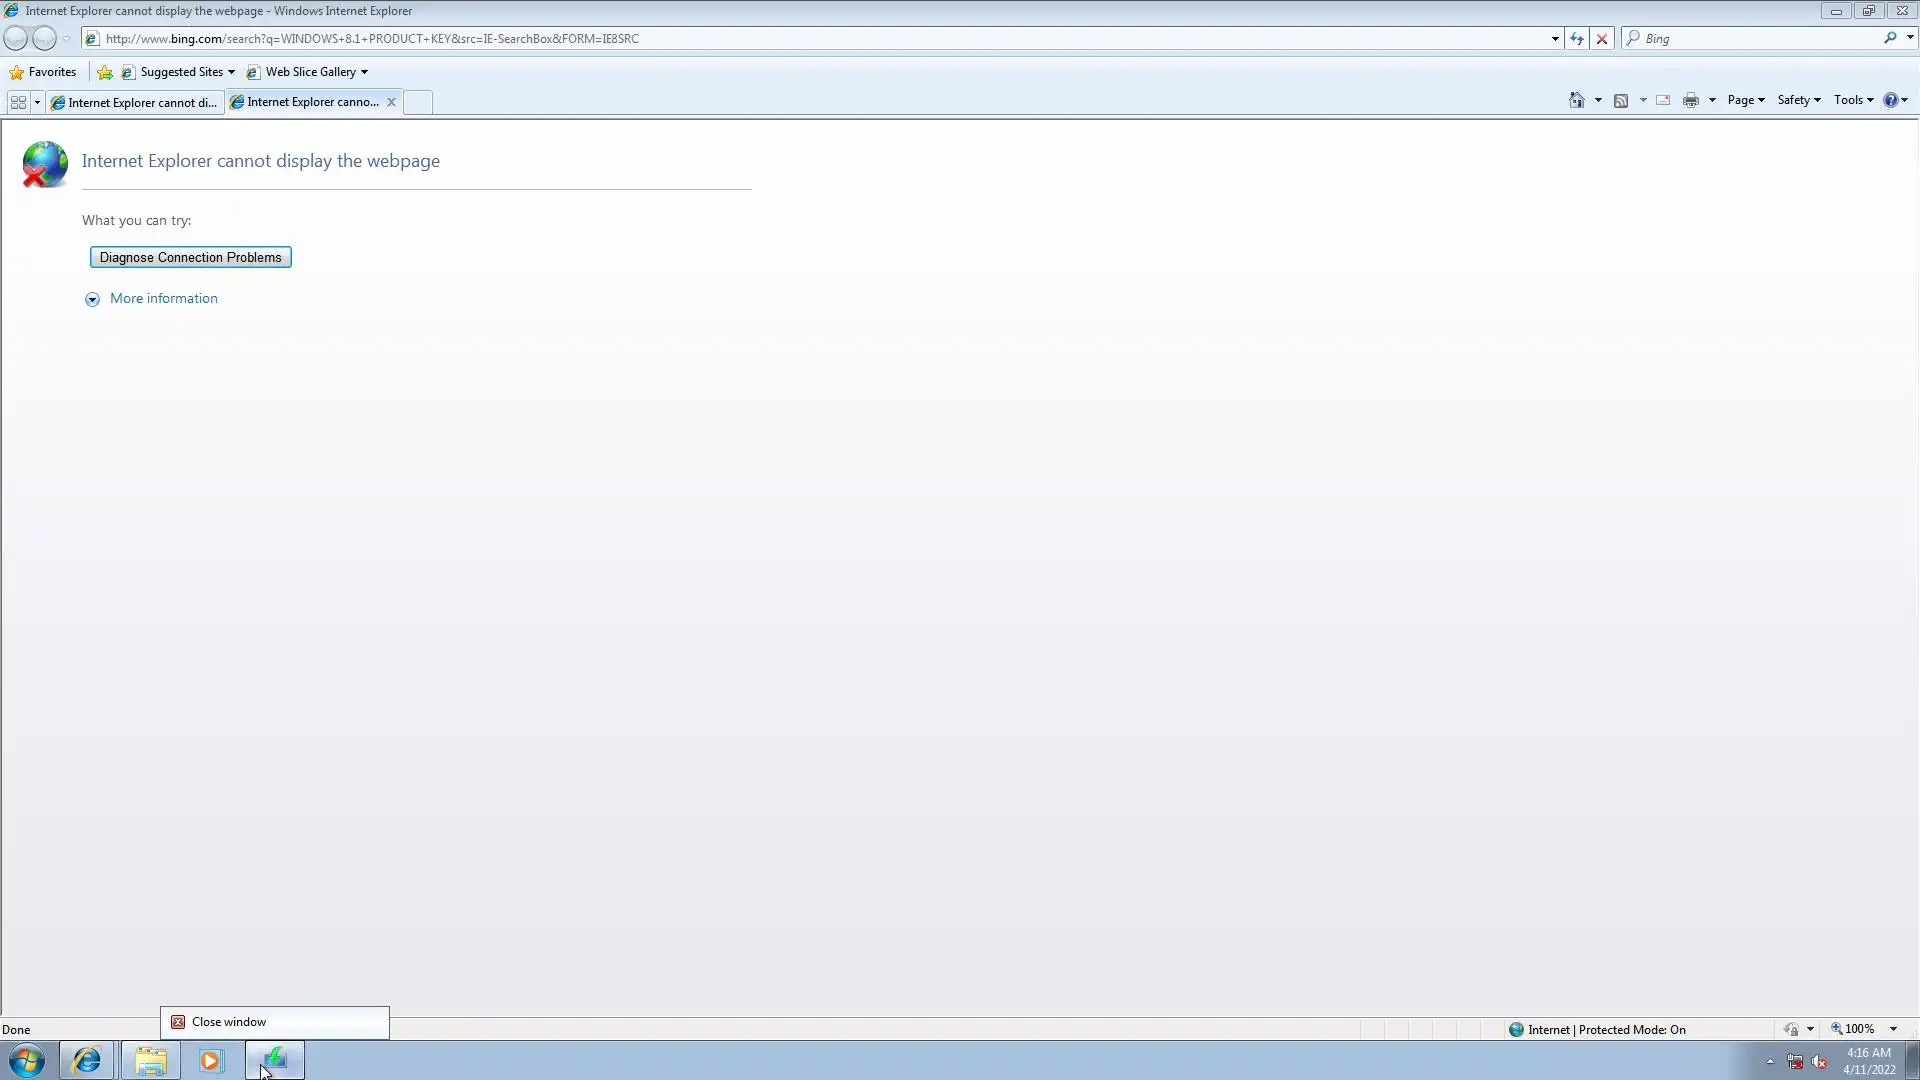This screenshot has height=1080, width=1920.
Task: Click the Home icon in command bar
Action: (1577, 100)
